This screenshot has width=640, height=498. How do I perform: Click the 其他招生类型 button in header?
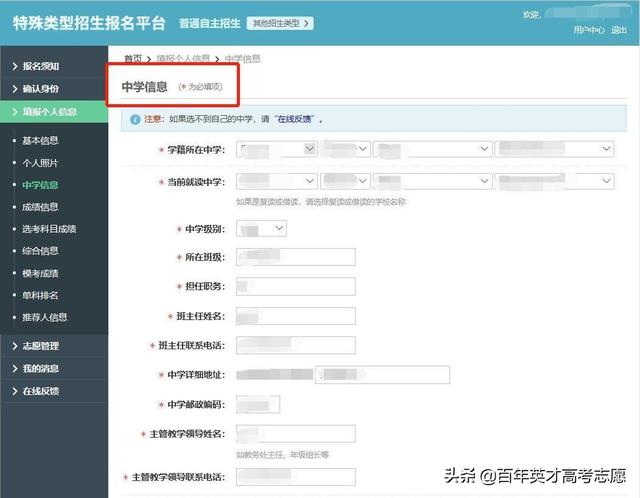point(280,23)
